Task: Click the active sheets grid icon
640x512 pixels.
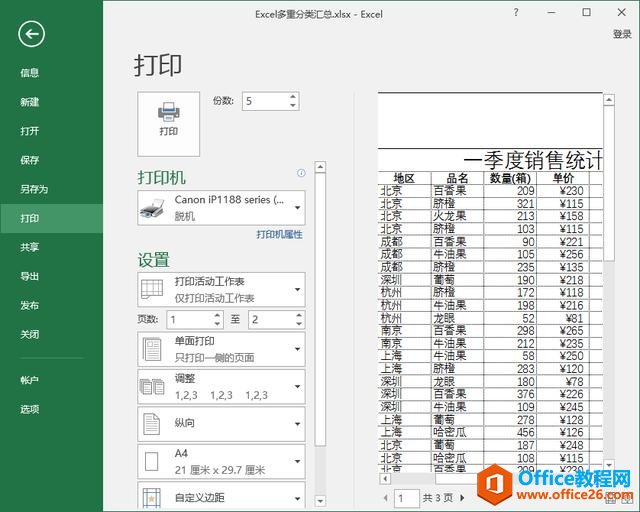Action: tap(152, 289)
